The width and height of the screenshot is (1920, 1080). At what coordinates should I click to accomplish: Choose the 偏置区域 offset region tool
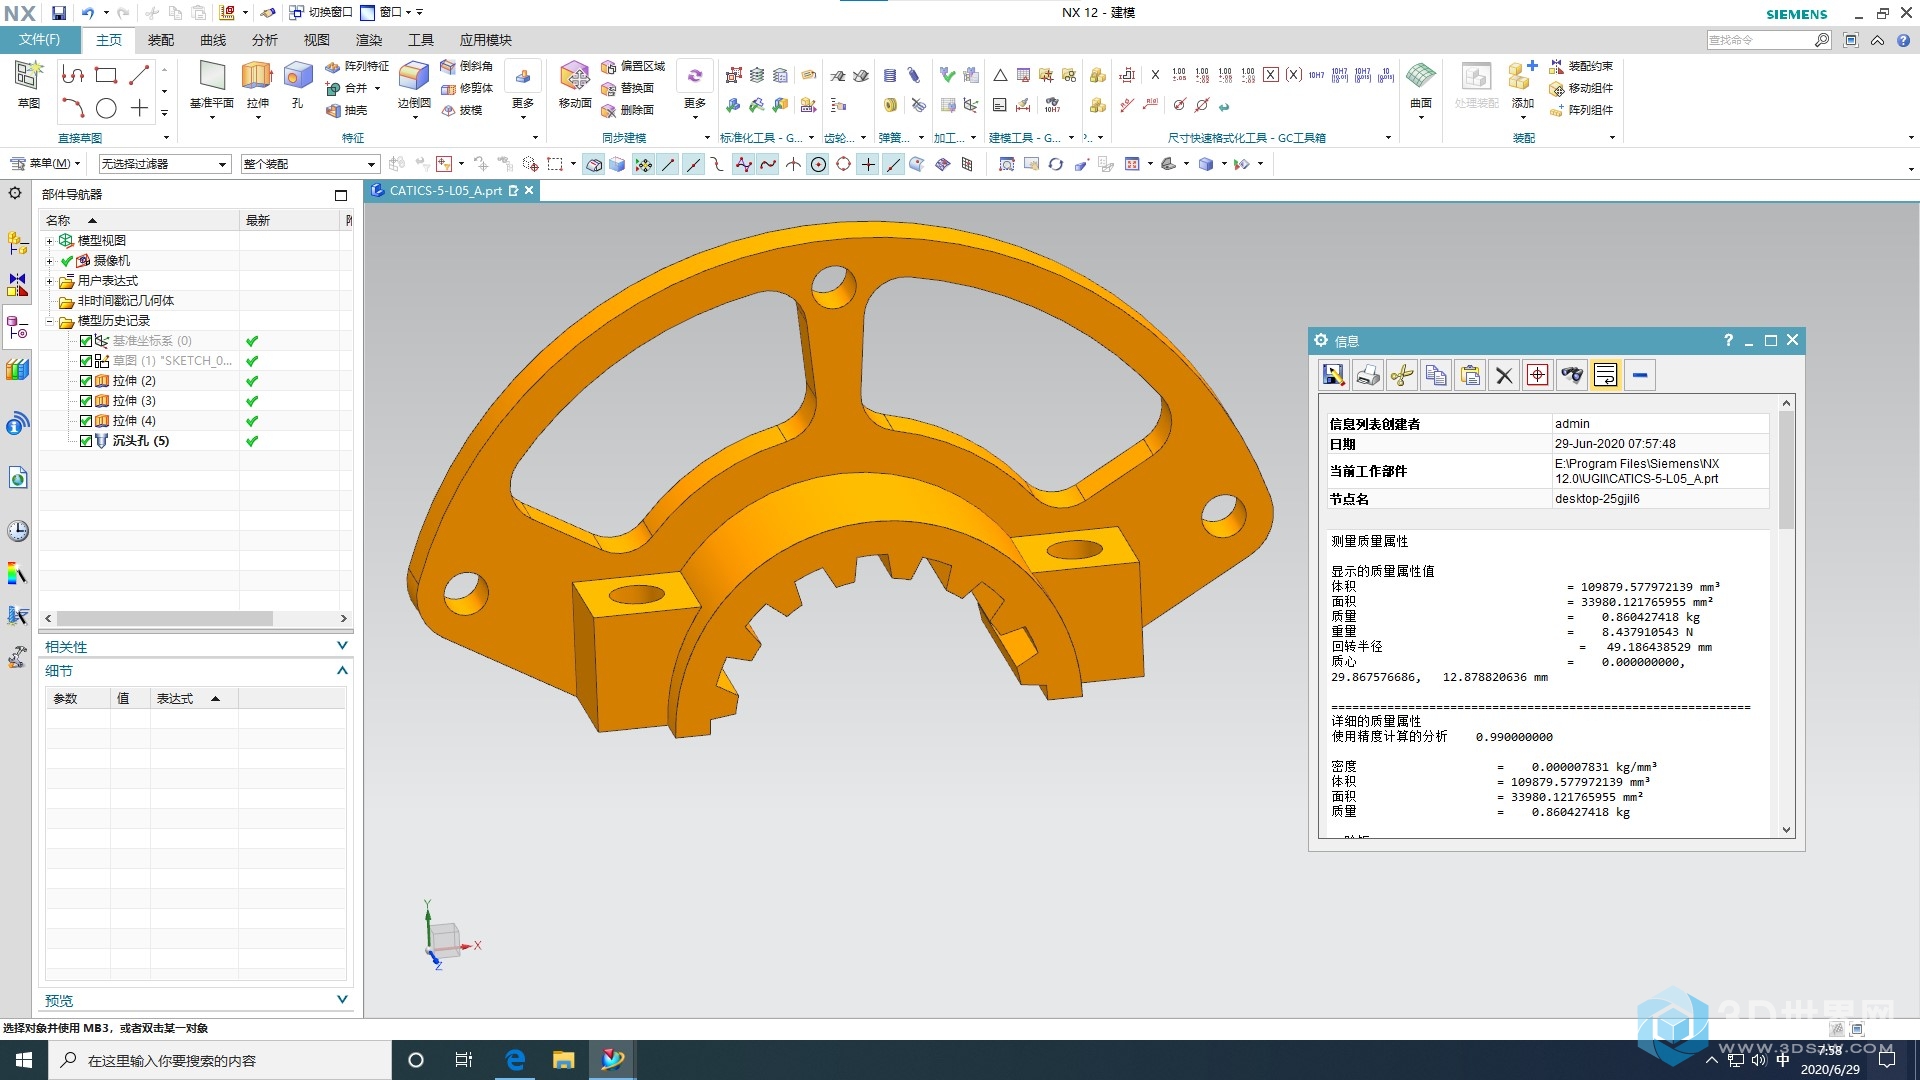pos(633,66)
